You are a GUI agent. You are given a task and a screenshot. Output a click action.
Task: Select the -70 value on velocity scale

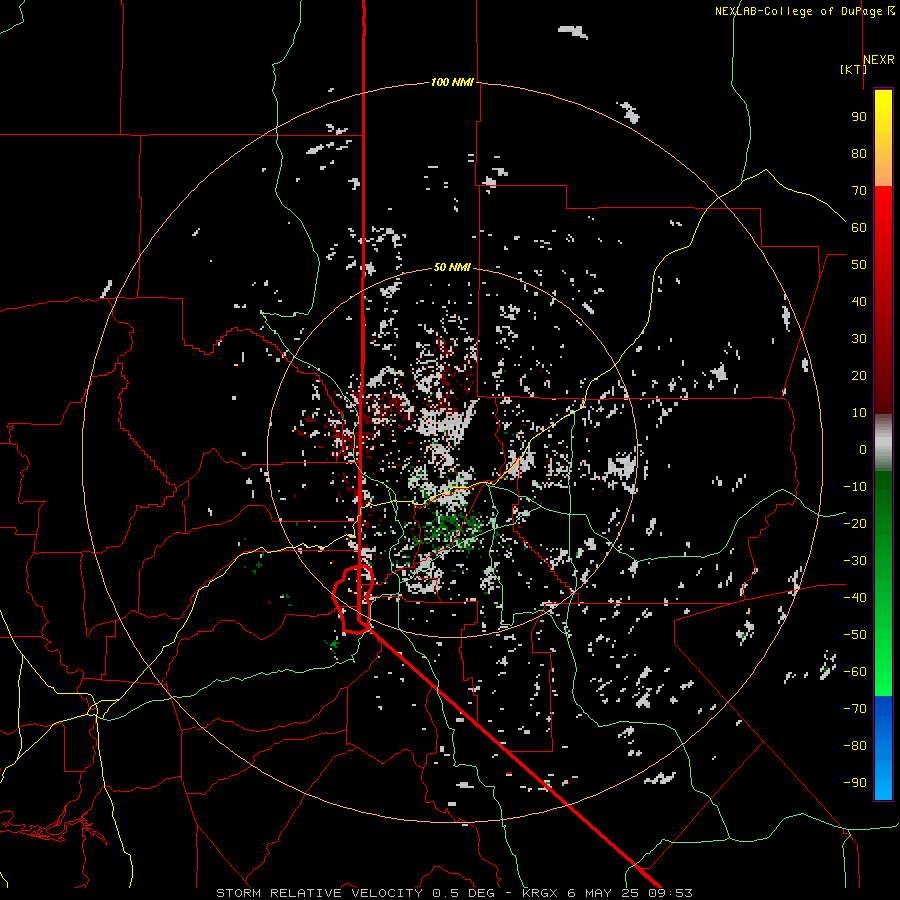click(x=855, y=709)
